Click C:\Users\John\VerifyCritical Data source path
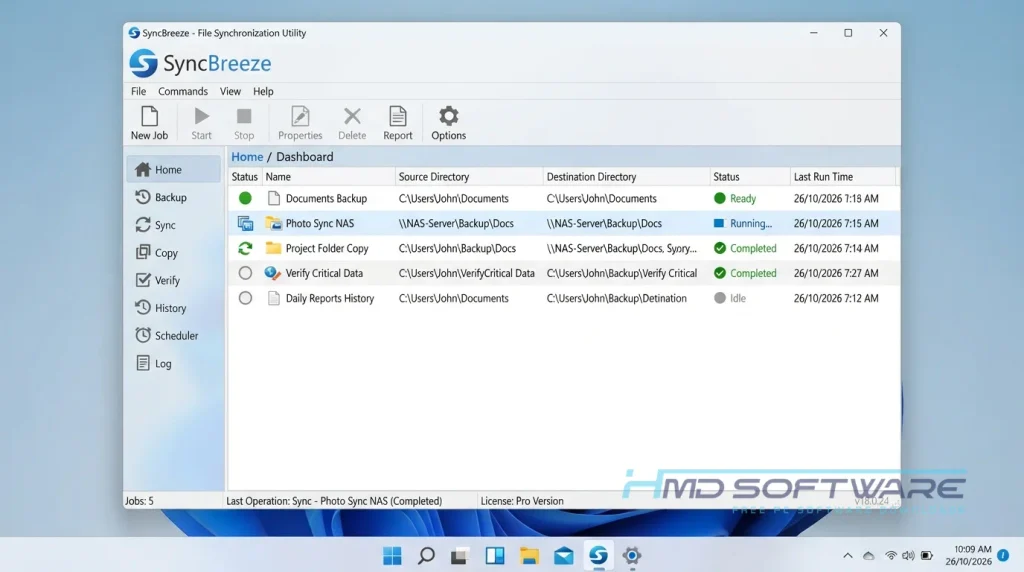 466,273
